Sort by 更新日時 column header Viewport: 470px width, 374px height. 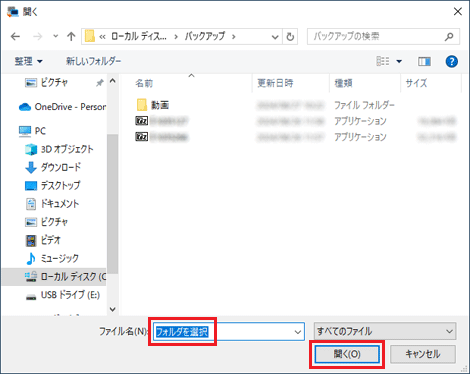(275, 83)
